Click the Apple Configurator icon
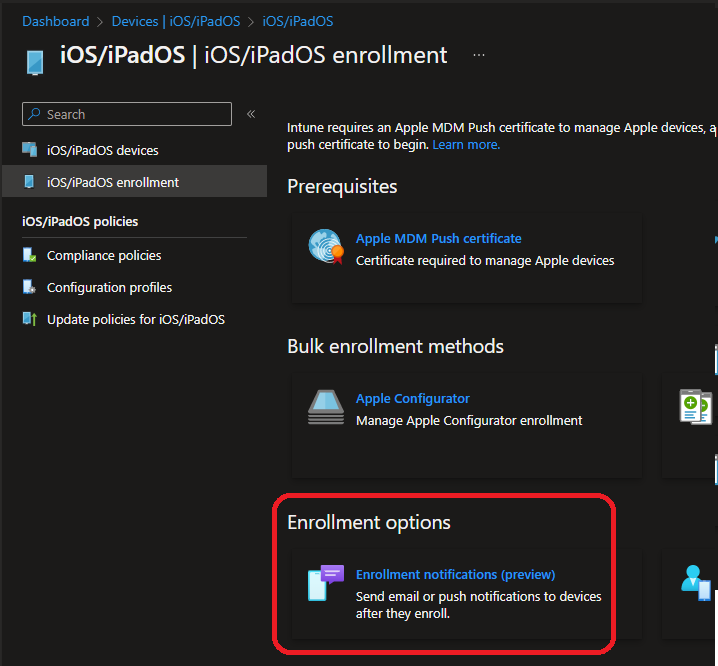The width and height of the screenshot is (718, 666). pyautogui.click(x=326, y=407)
